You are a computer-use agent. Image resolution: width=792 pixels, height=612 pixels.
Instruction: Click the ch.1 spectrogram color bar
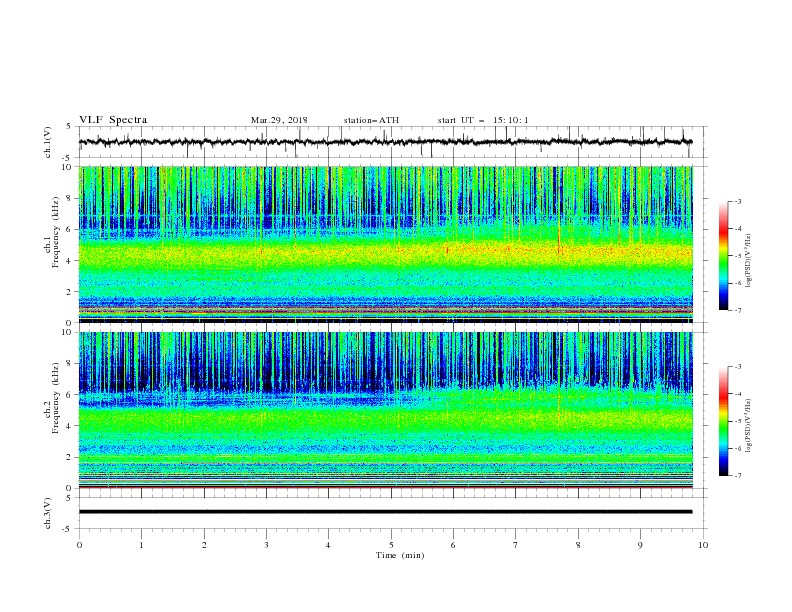pos(723,256)
